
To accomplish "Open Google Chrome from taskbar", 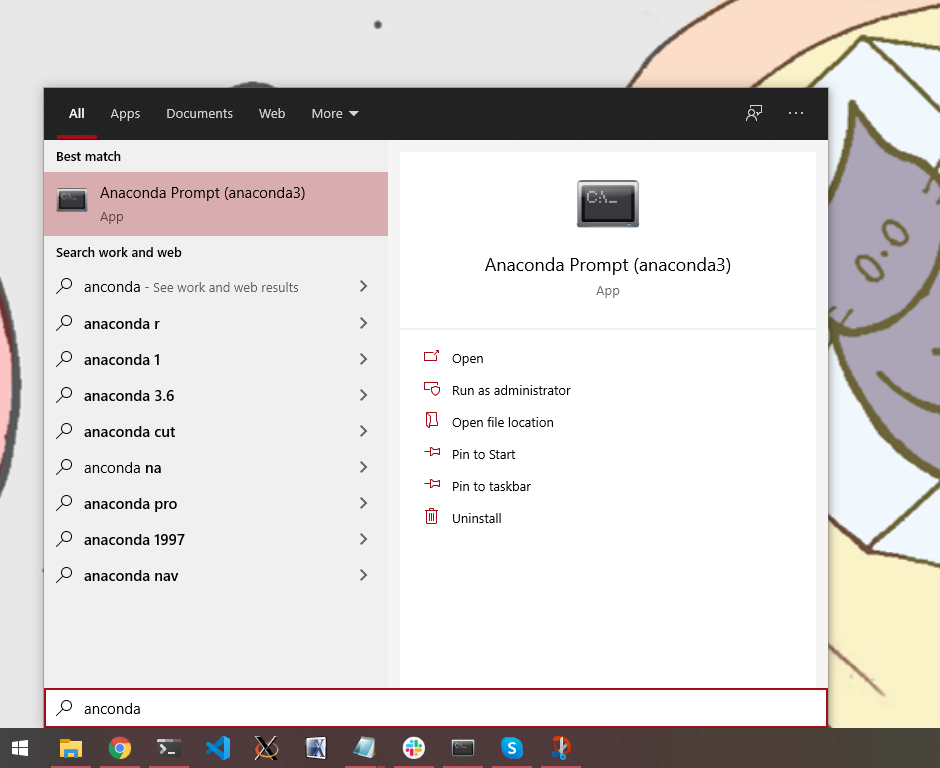I will [x=120, y=748].
